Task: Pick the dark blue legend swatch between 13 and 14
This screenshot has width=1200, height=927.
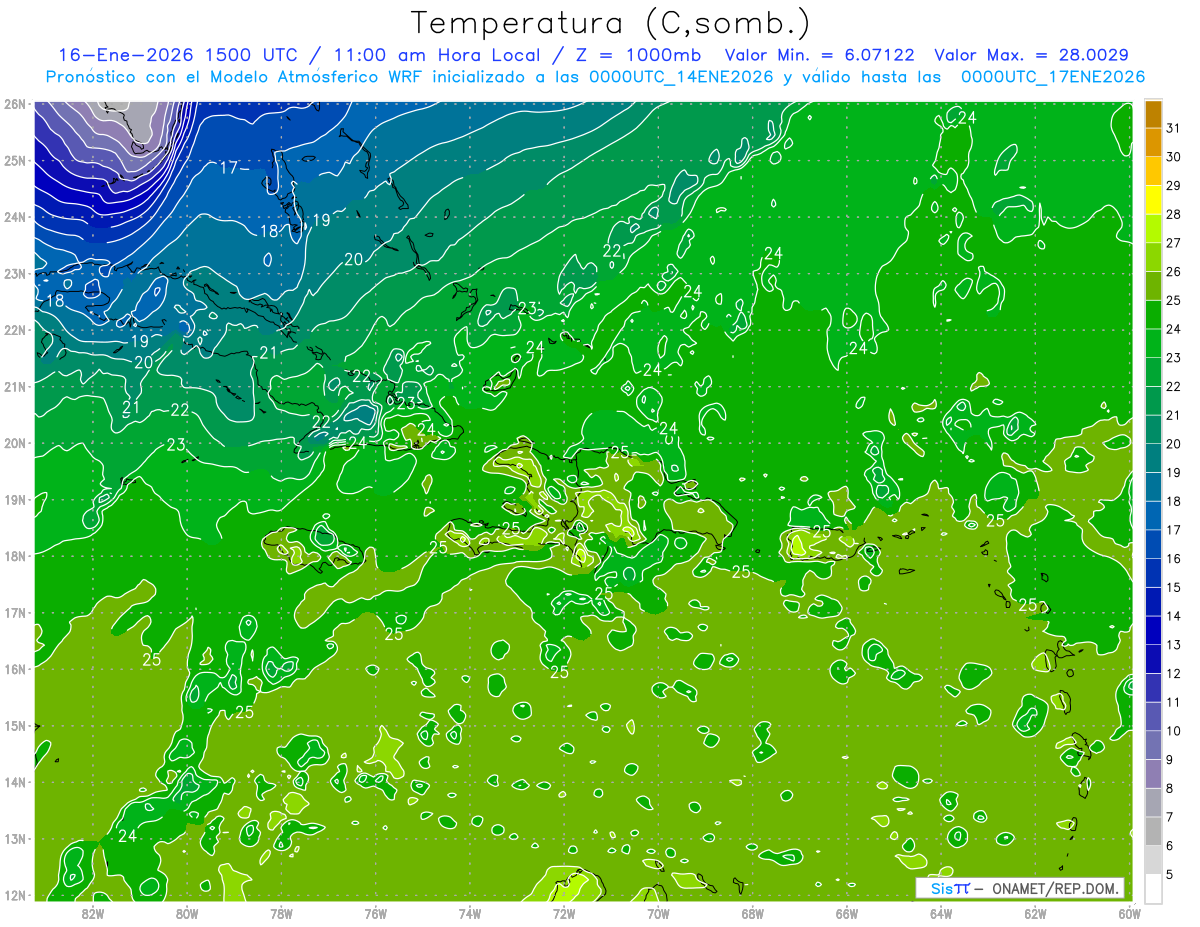Action: coord(1153,631)
